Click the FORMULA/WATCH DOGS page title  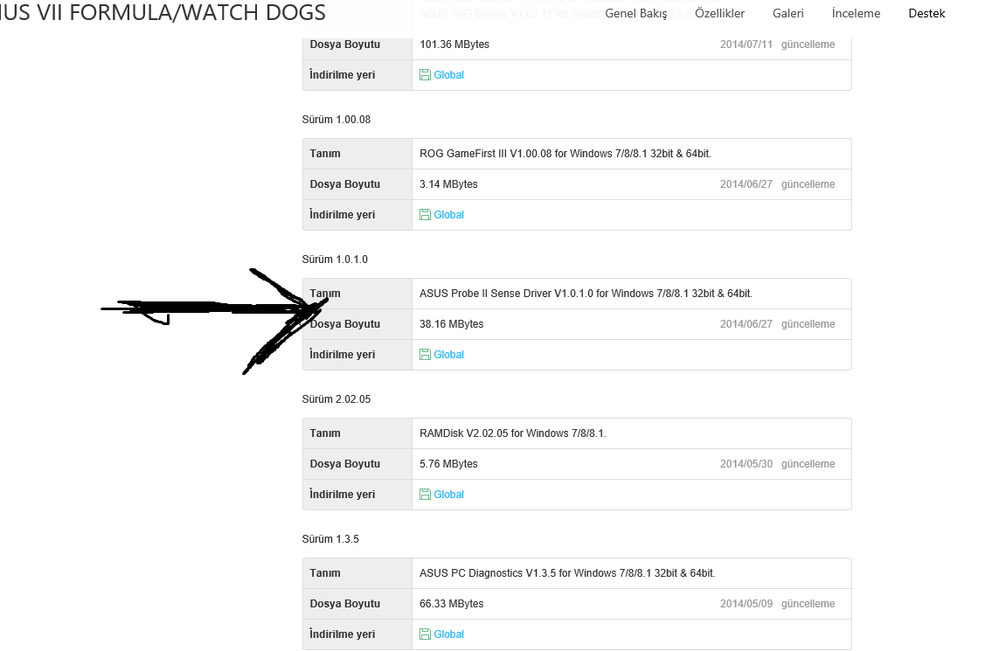coord(162,12)
